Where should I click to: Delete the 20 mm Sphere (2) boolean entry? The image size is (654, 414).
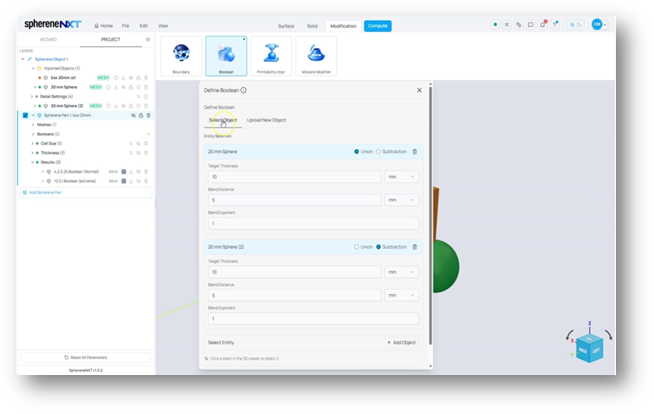pyautogui.click(x=415, y=247)
